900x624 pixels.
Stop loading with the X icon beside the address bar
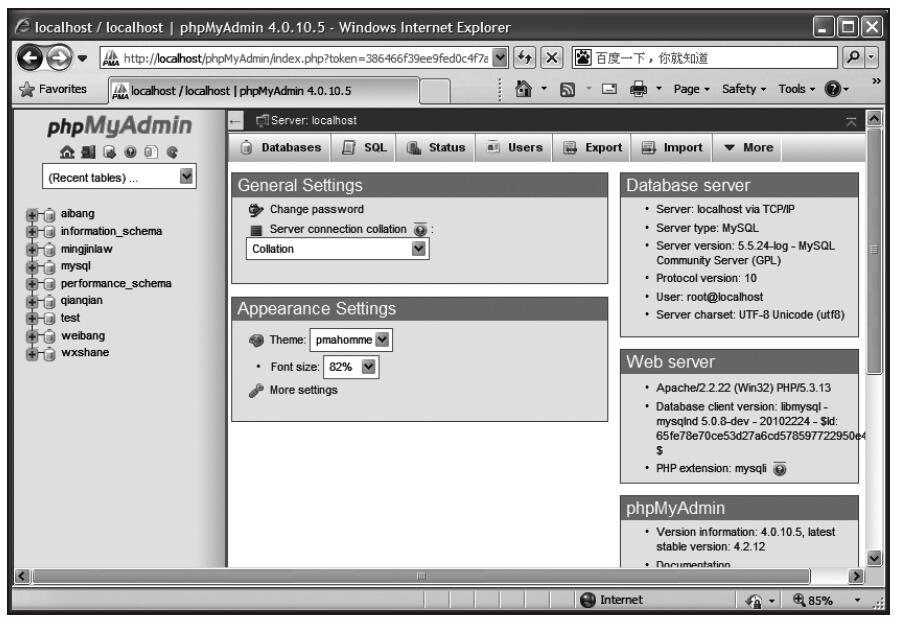tap(551, 57)
